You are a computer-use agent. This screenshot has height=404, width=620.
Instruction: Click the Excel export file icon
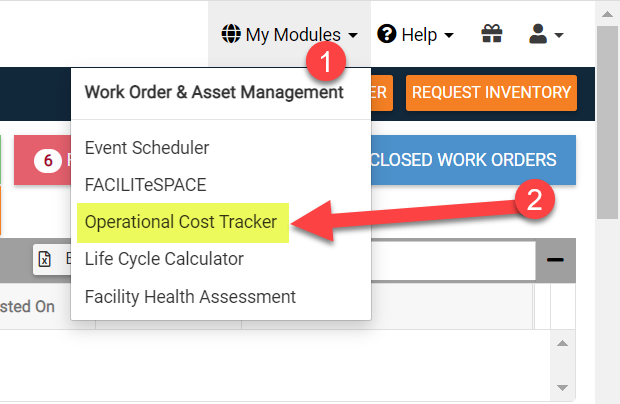click(x=45, y=260)
